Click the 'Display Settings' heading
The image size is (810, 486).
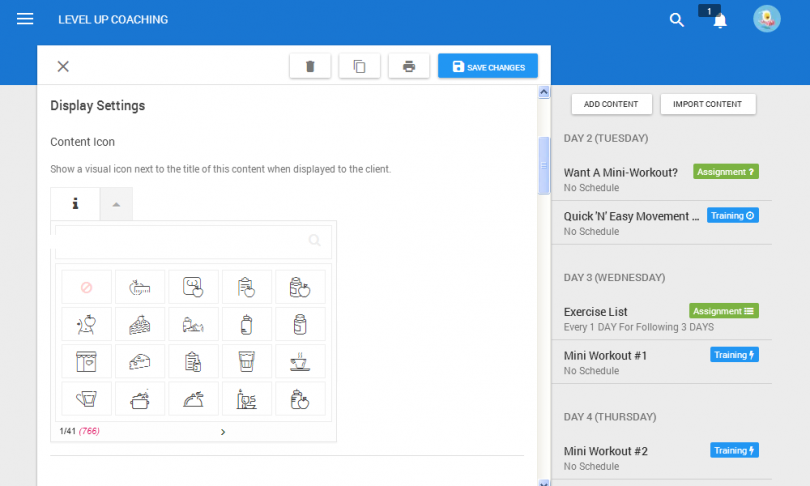[98, 105]
